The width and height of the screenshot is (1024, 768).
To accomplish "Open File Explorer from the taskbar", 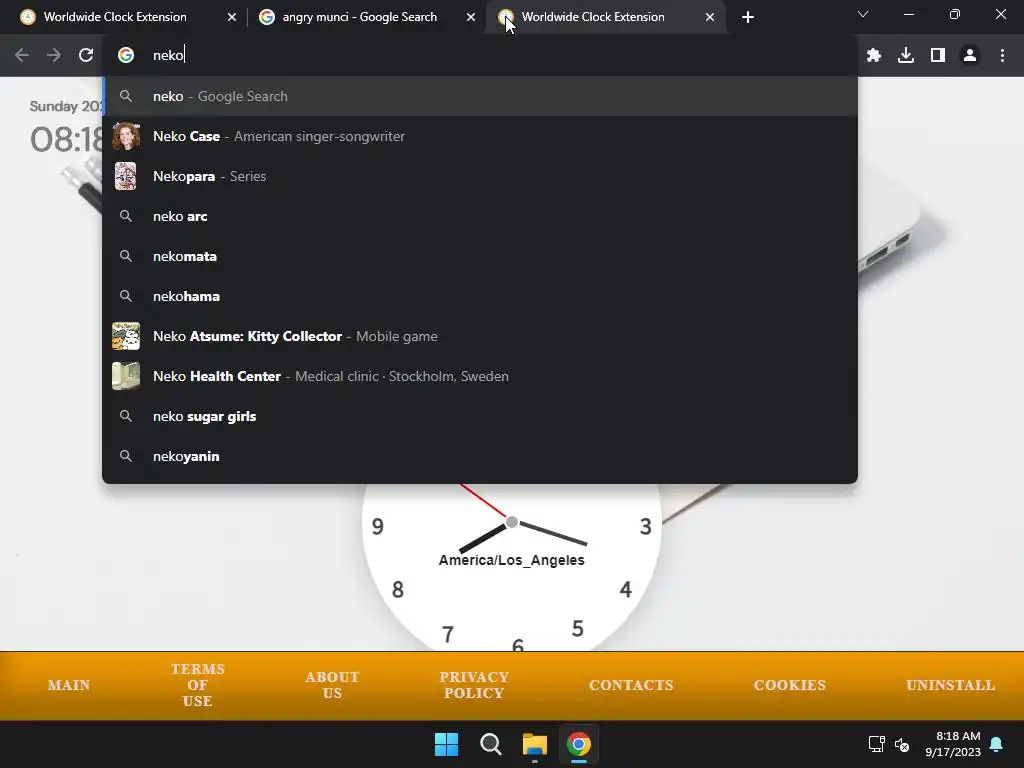I will point(535,744).
